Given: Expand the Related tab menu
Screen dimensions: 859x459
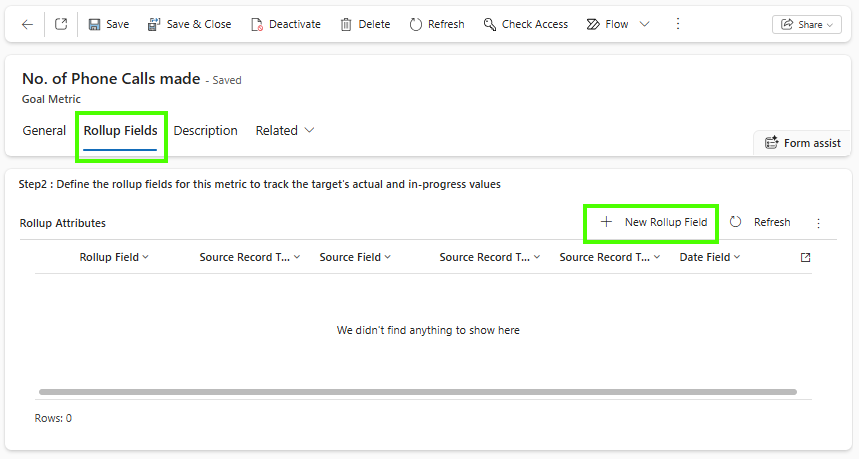Looking at the screenshot, I should (285, 131).
